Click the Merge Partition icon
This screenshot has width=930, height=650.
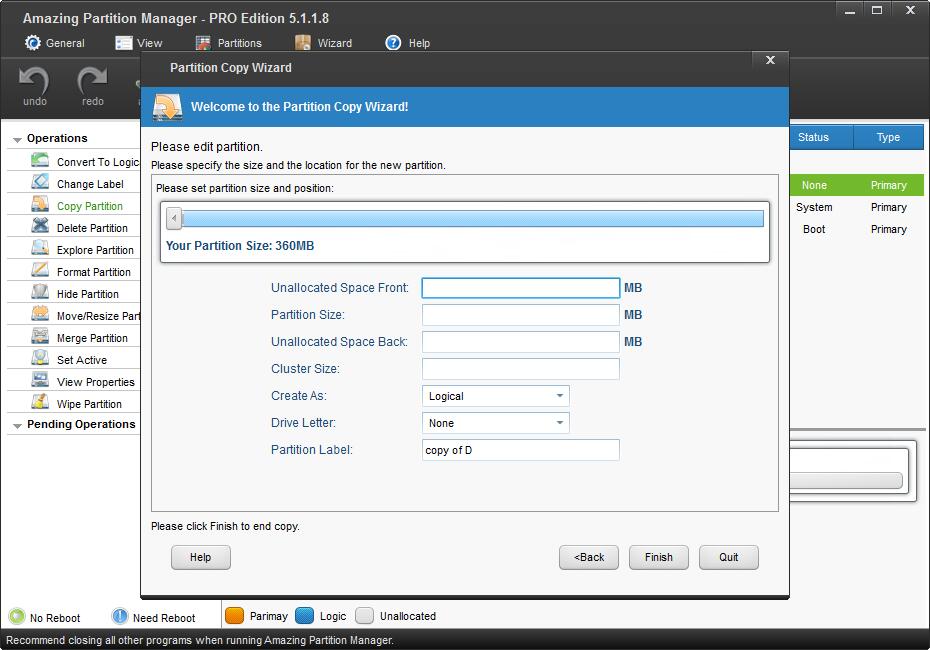pyautogui.click(x=40, y=336)
